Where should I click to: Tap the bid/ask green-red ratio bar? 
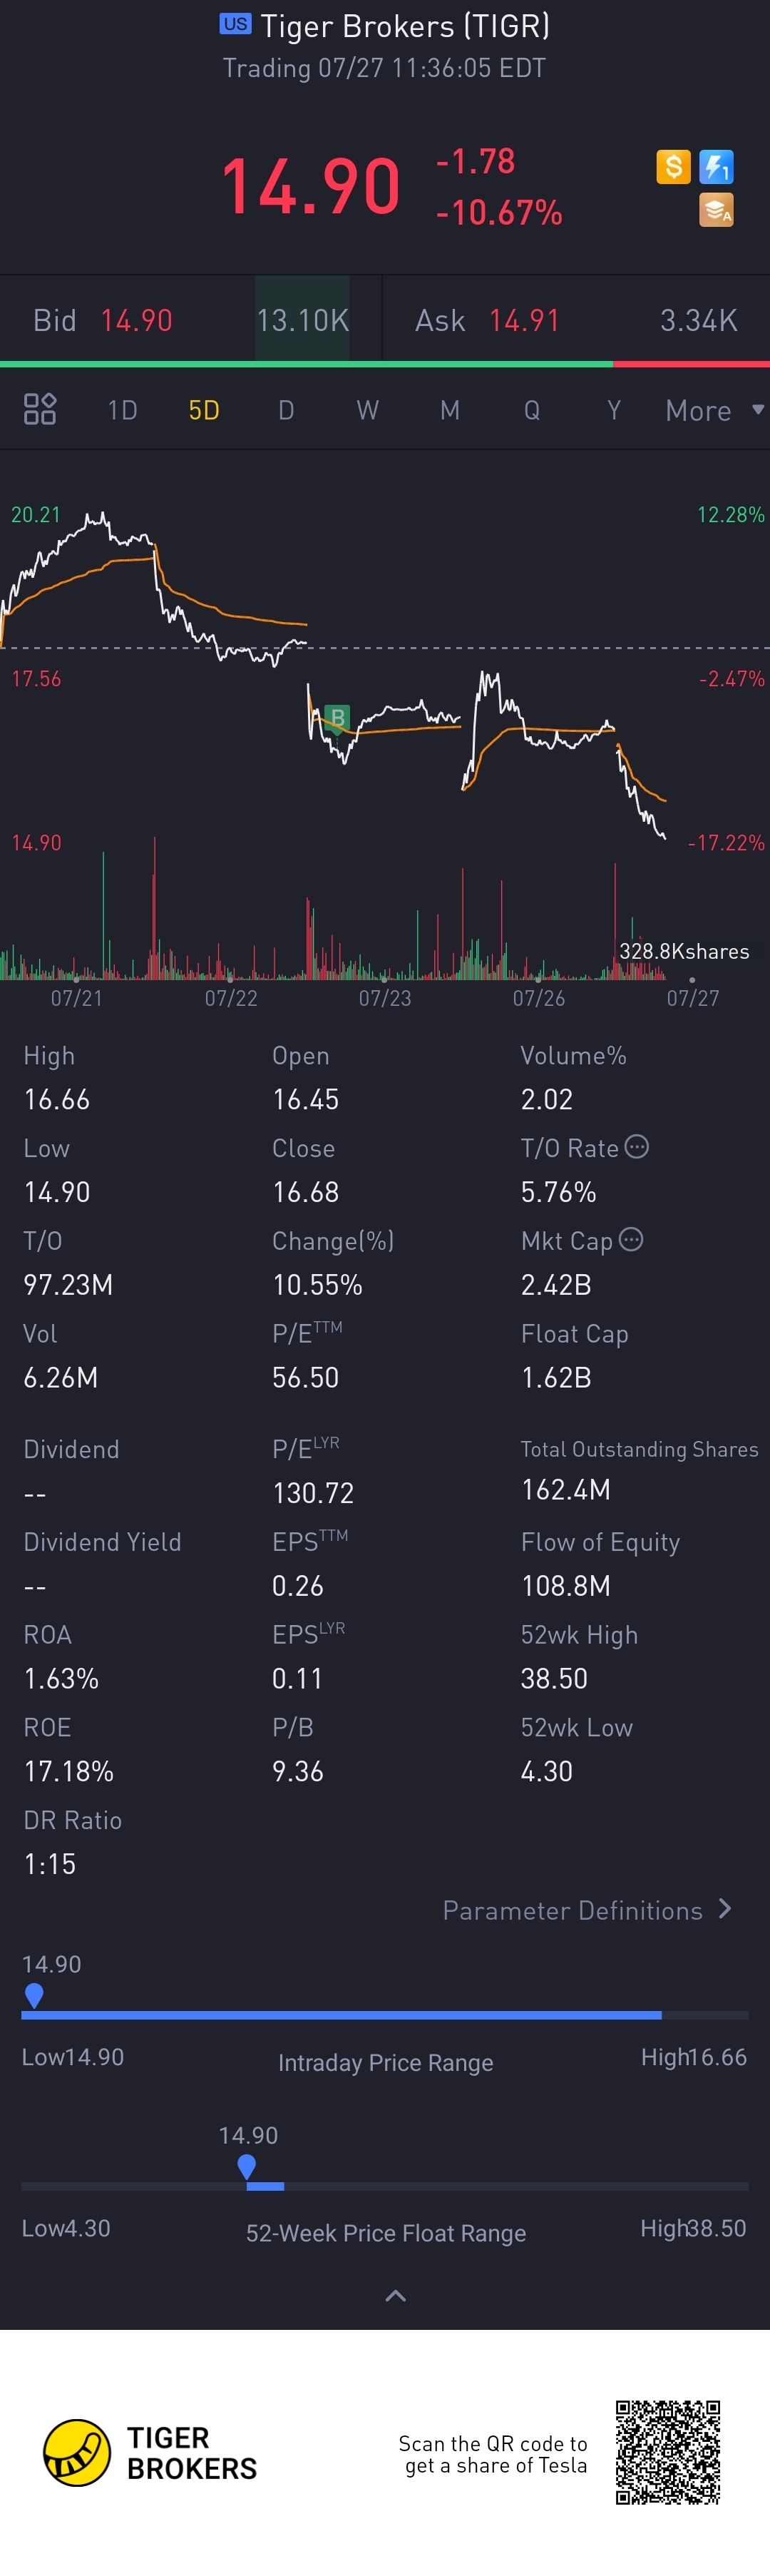385,364
